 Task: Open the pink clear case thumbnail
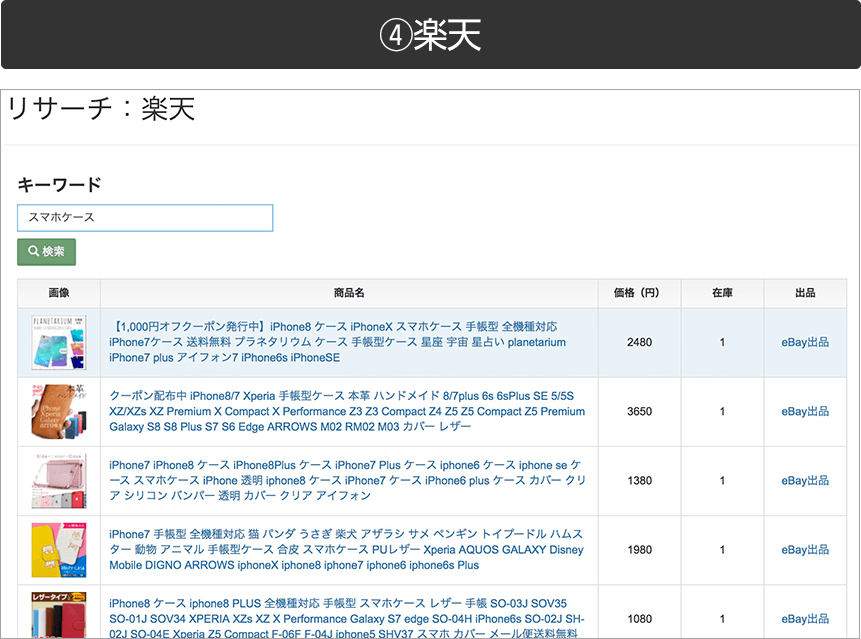click(x=59, y=480)
